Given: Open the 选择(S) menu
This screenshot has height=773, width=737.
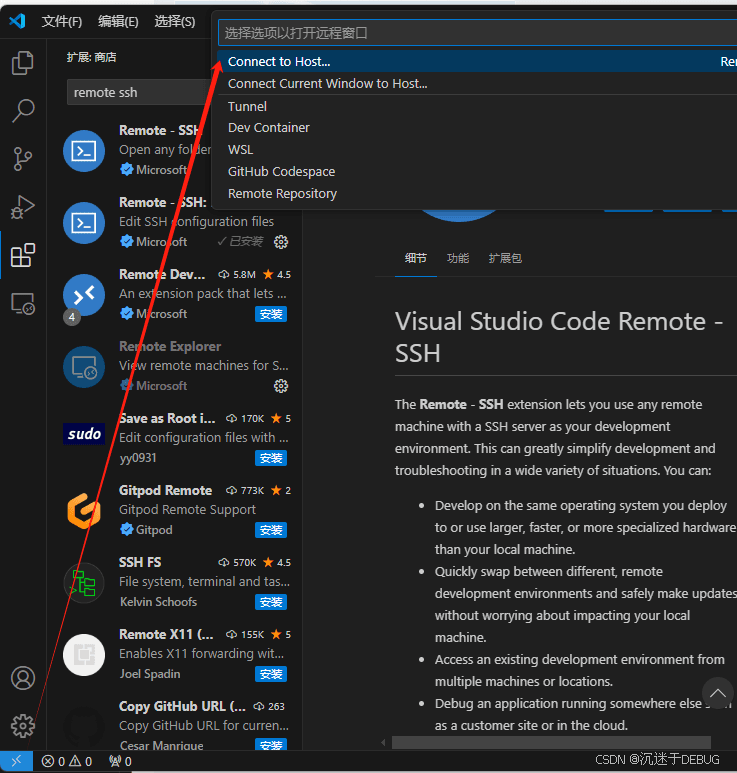Looking at the screenshot, I should pyautogui.click(x=175, y=21).
